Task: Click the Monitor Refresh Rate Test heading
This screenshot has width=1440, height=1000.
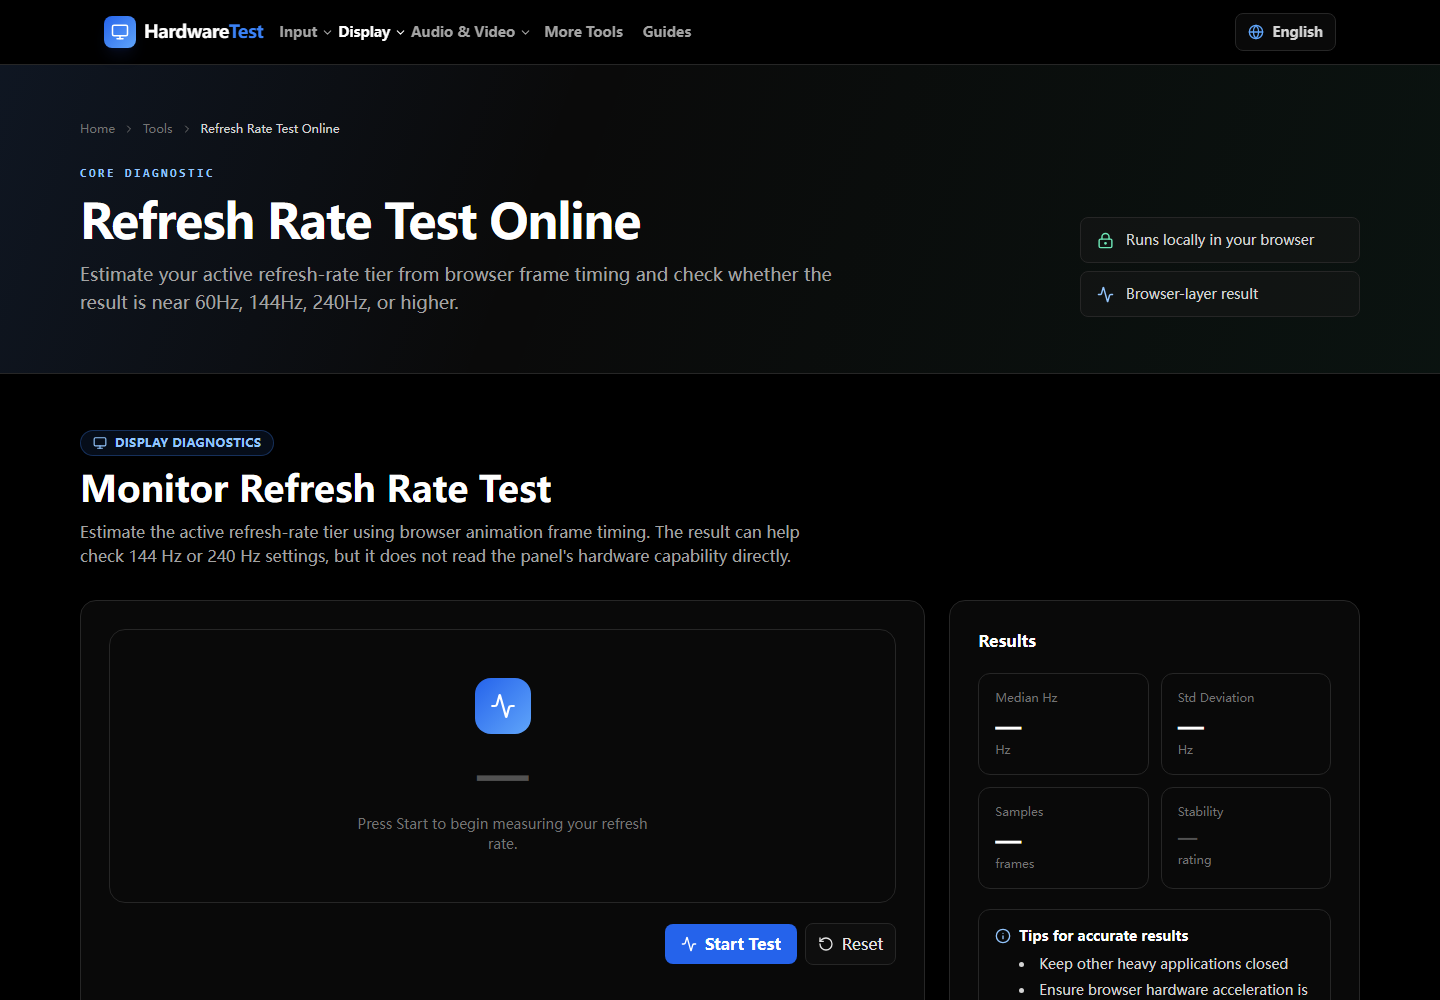Action: pos(316,489)
